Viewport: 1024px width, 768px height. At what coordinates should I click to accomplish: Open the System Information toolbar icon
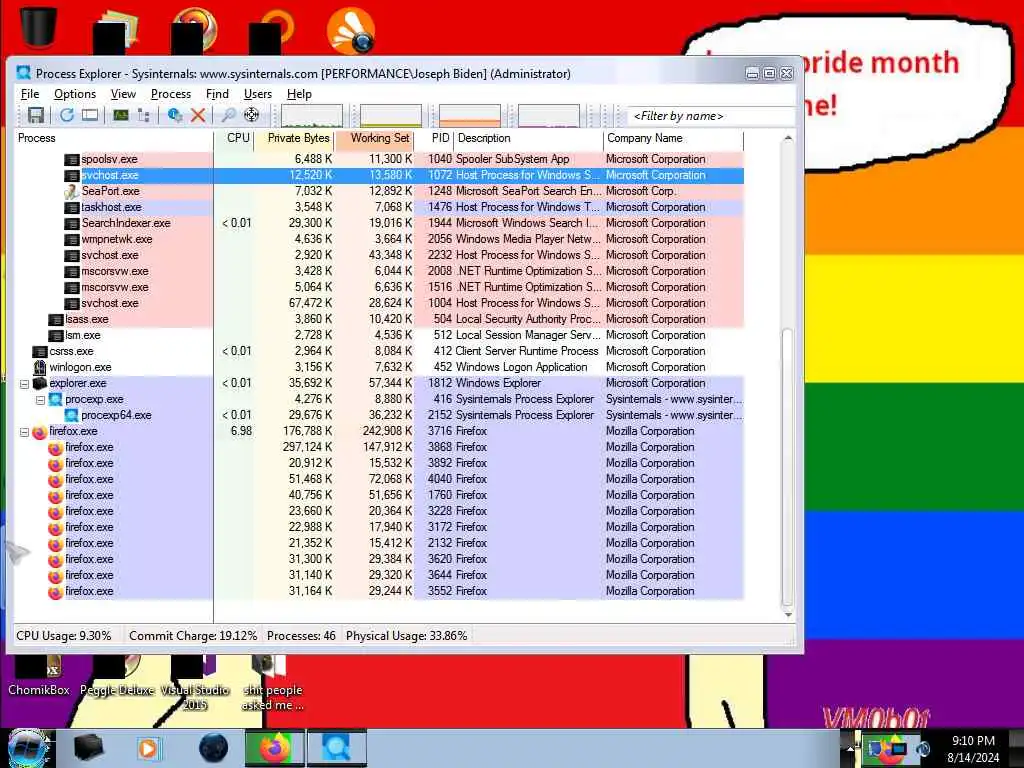(121, 116)
